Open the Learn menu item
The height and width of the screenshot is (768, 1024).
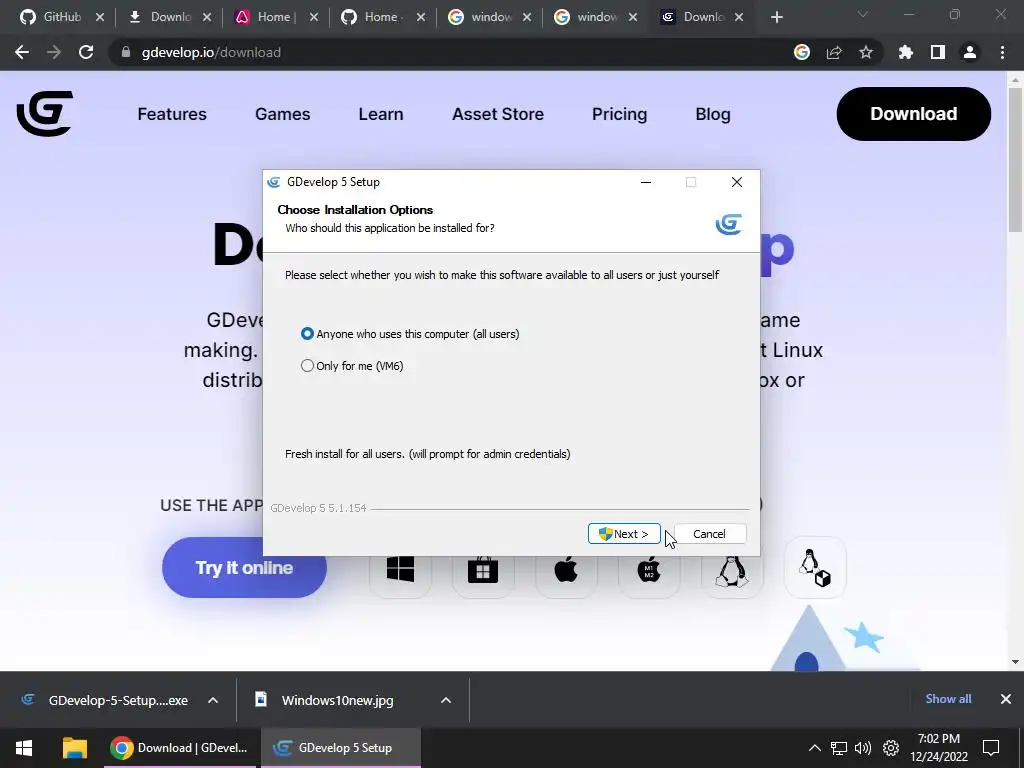(381, 114)
